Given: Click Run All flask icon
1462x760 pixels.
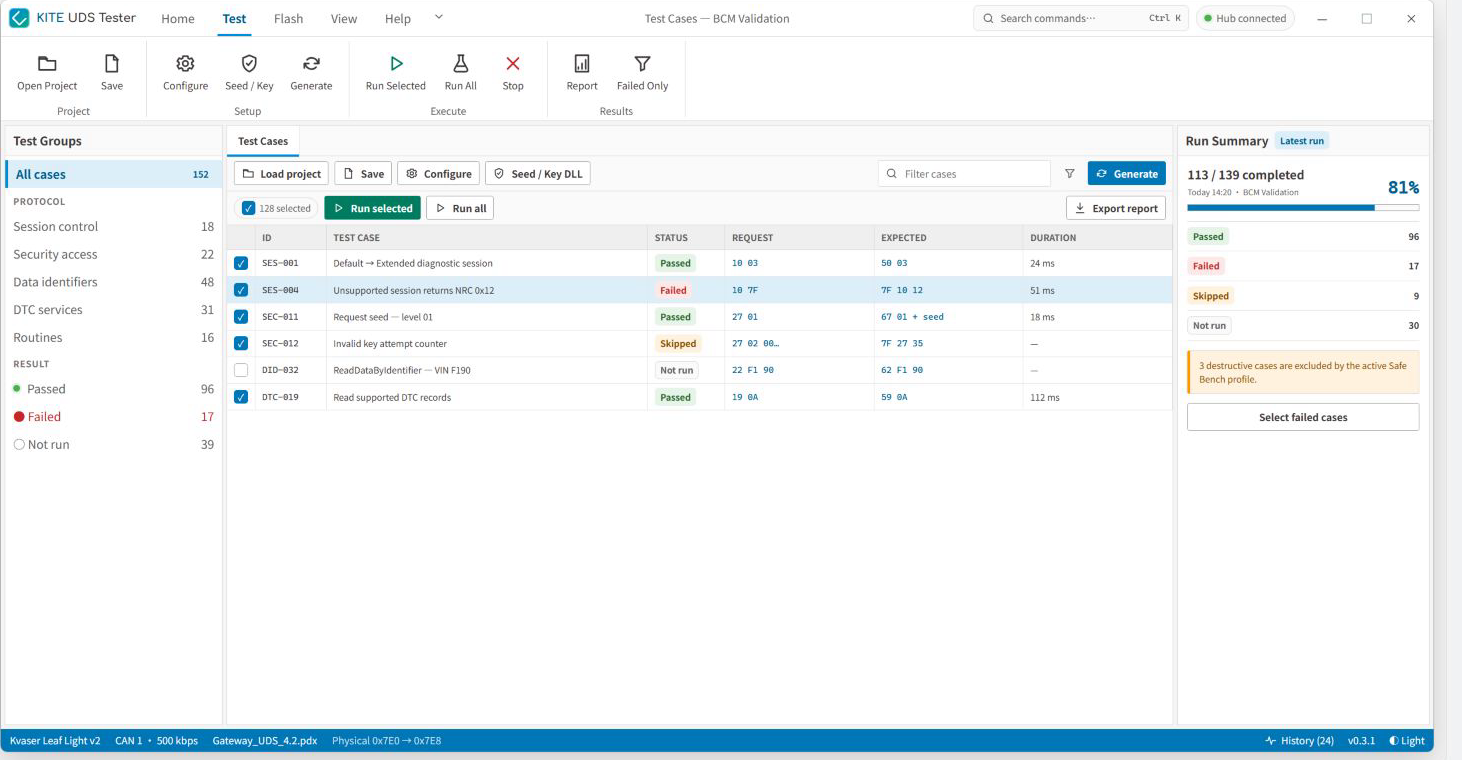Looking at the screenshot, I should click(460, 64).
